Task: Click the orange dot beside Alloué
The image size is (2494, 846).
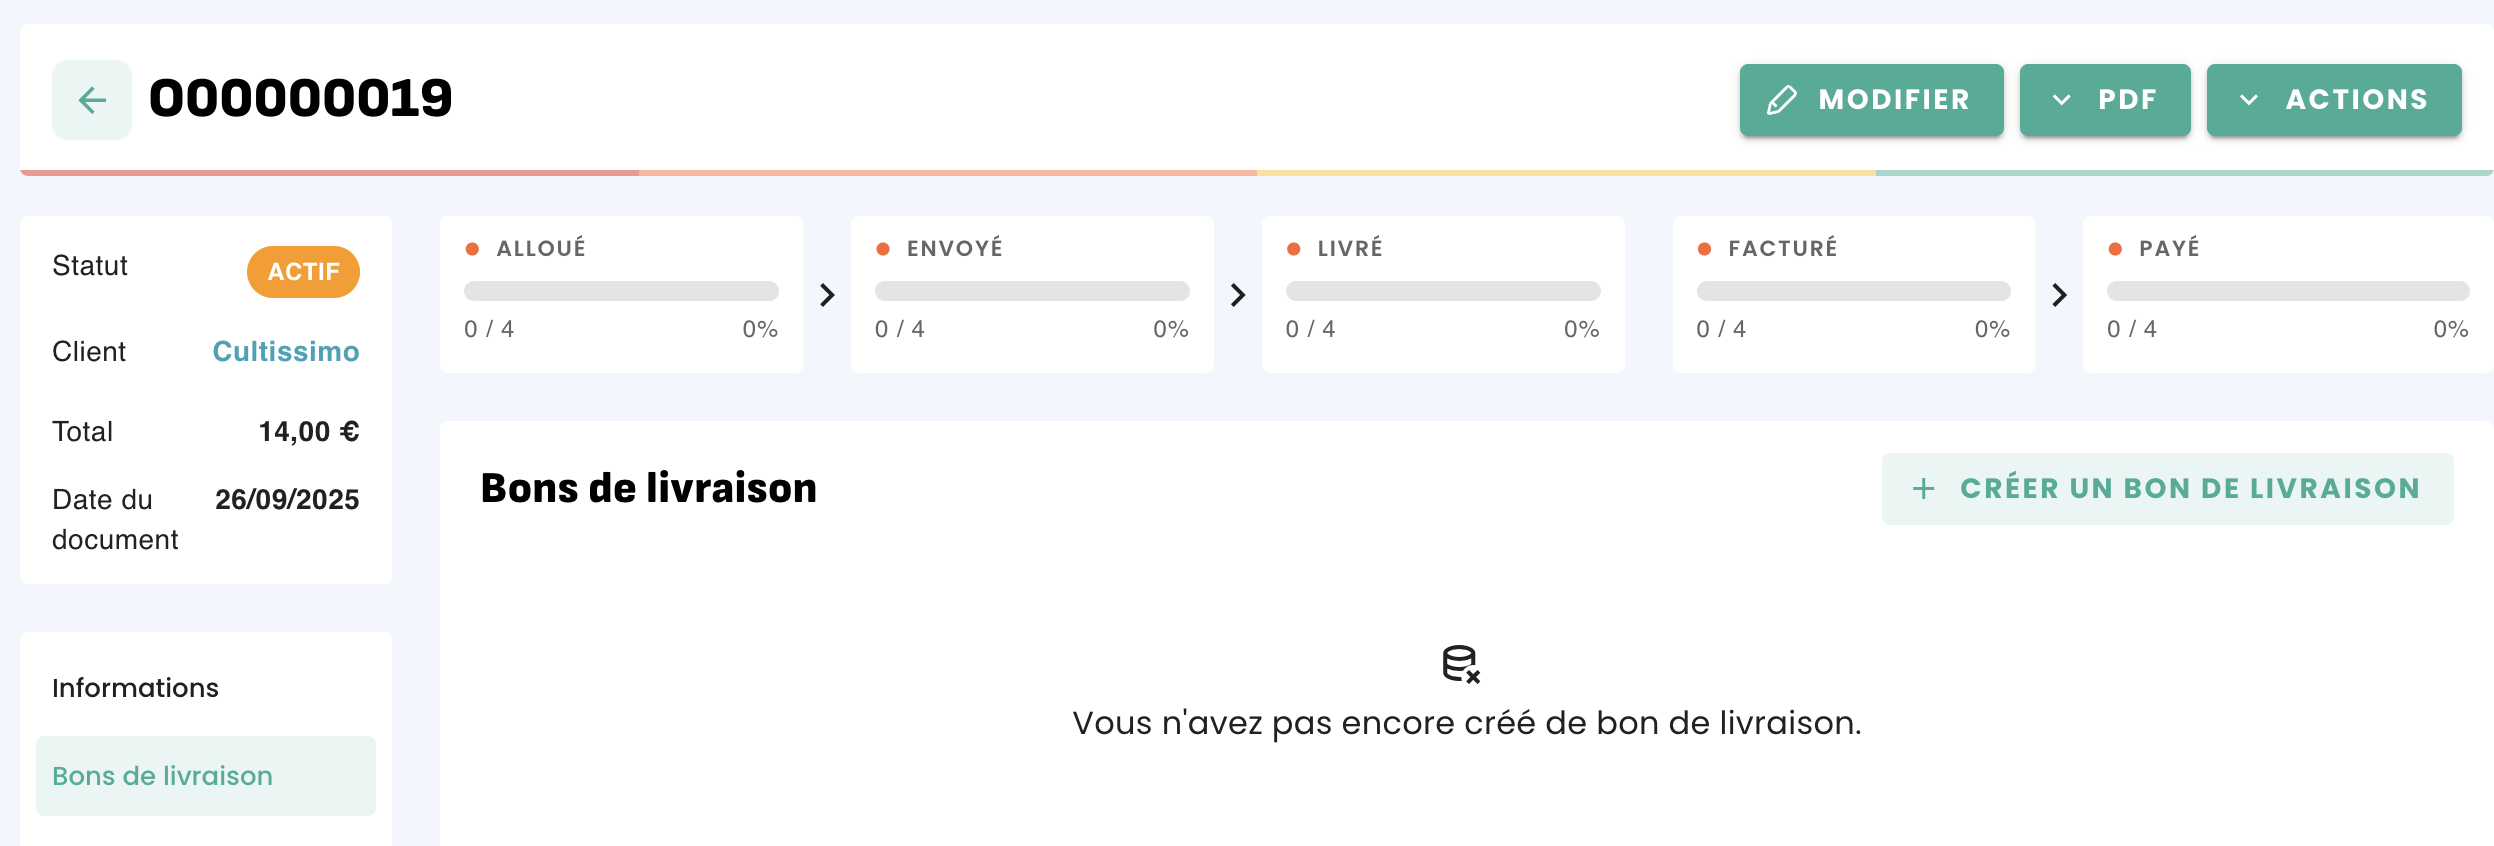Action: (x=472, y=249)
